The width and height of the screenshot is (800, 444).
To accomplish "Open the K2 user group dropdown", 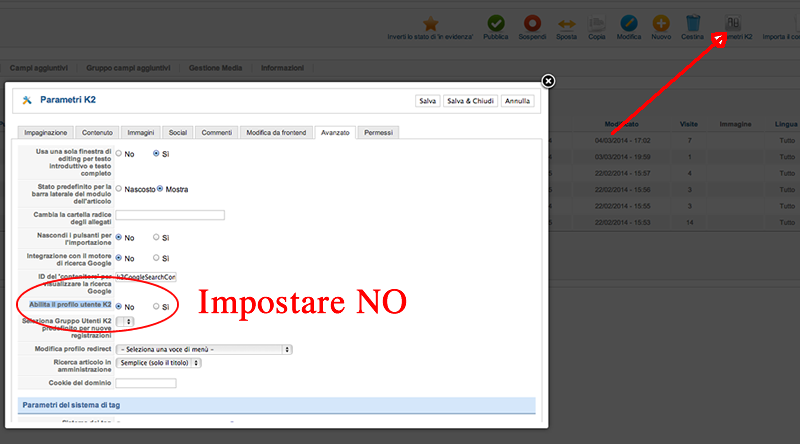I will point(125,322).
